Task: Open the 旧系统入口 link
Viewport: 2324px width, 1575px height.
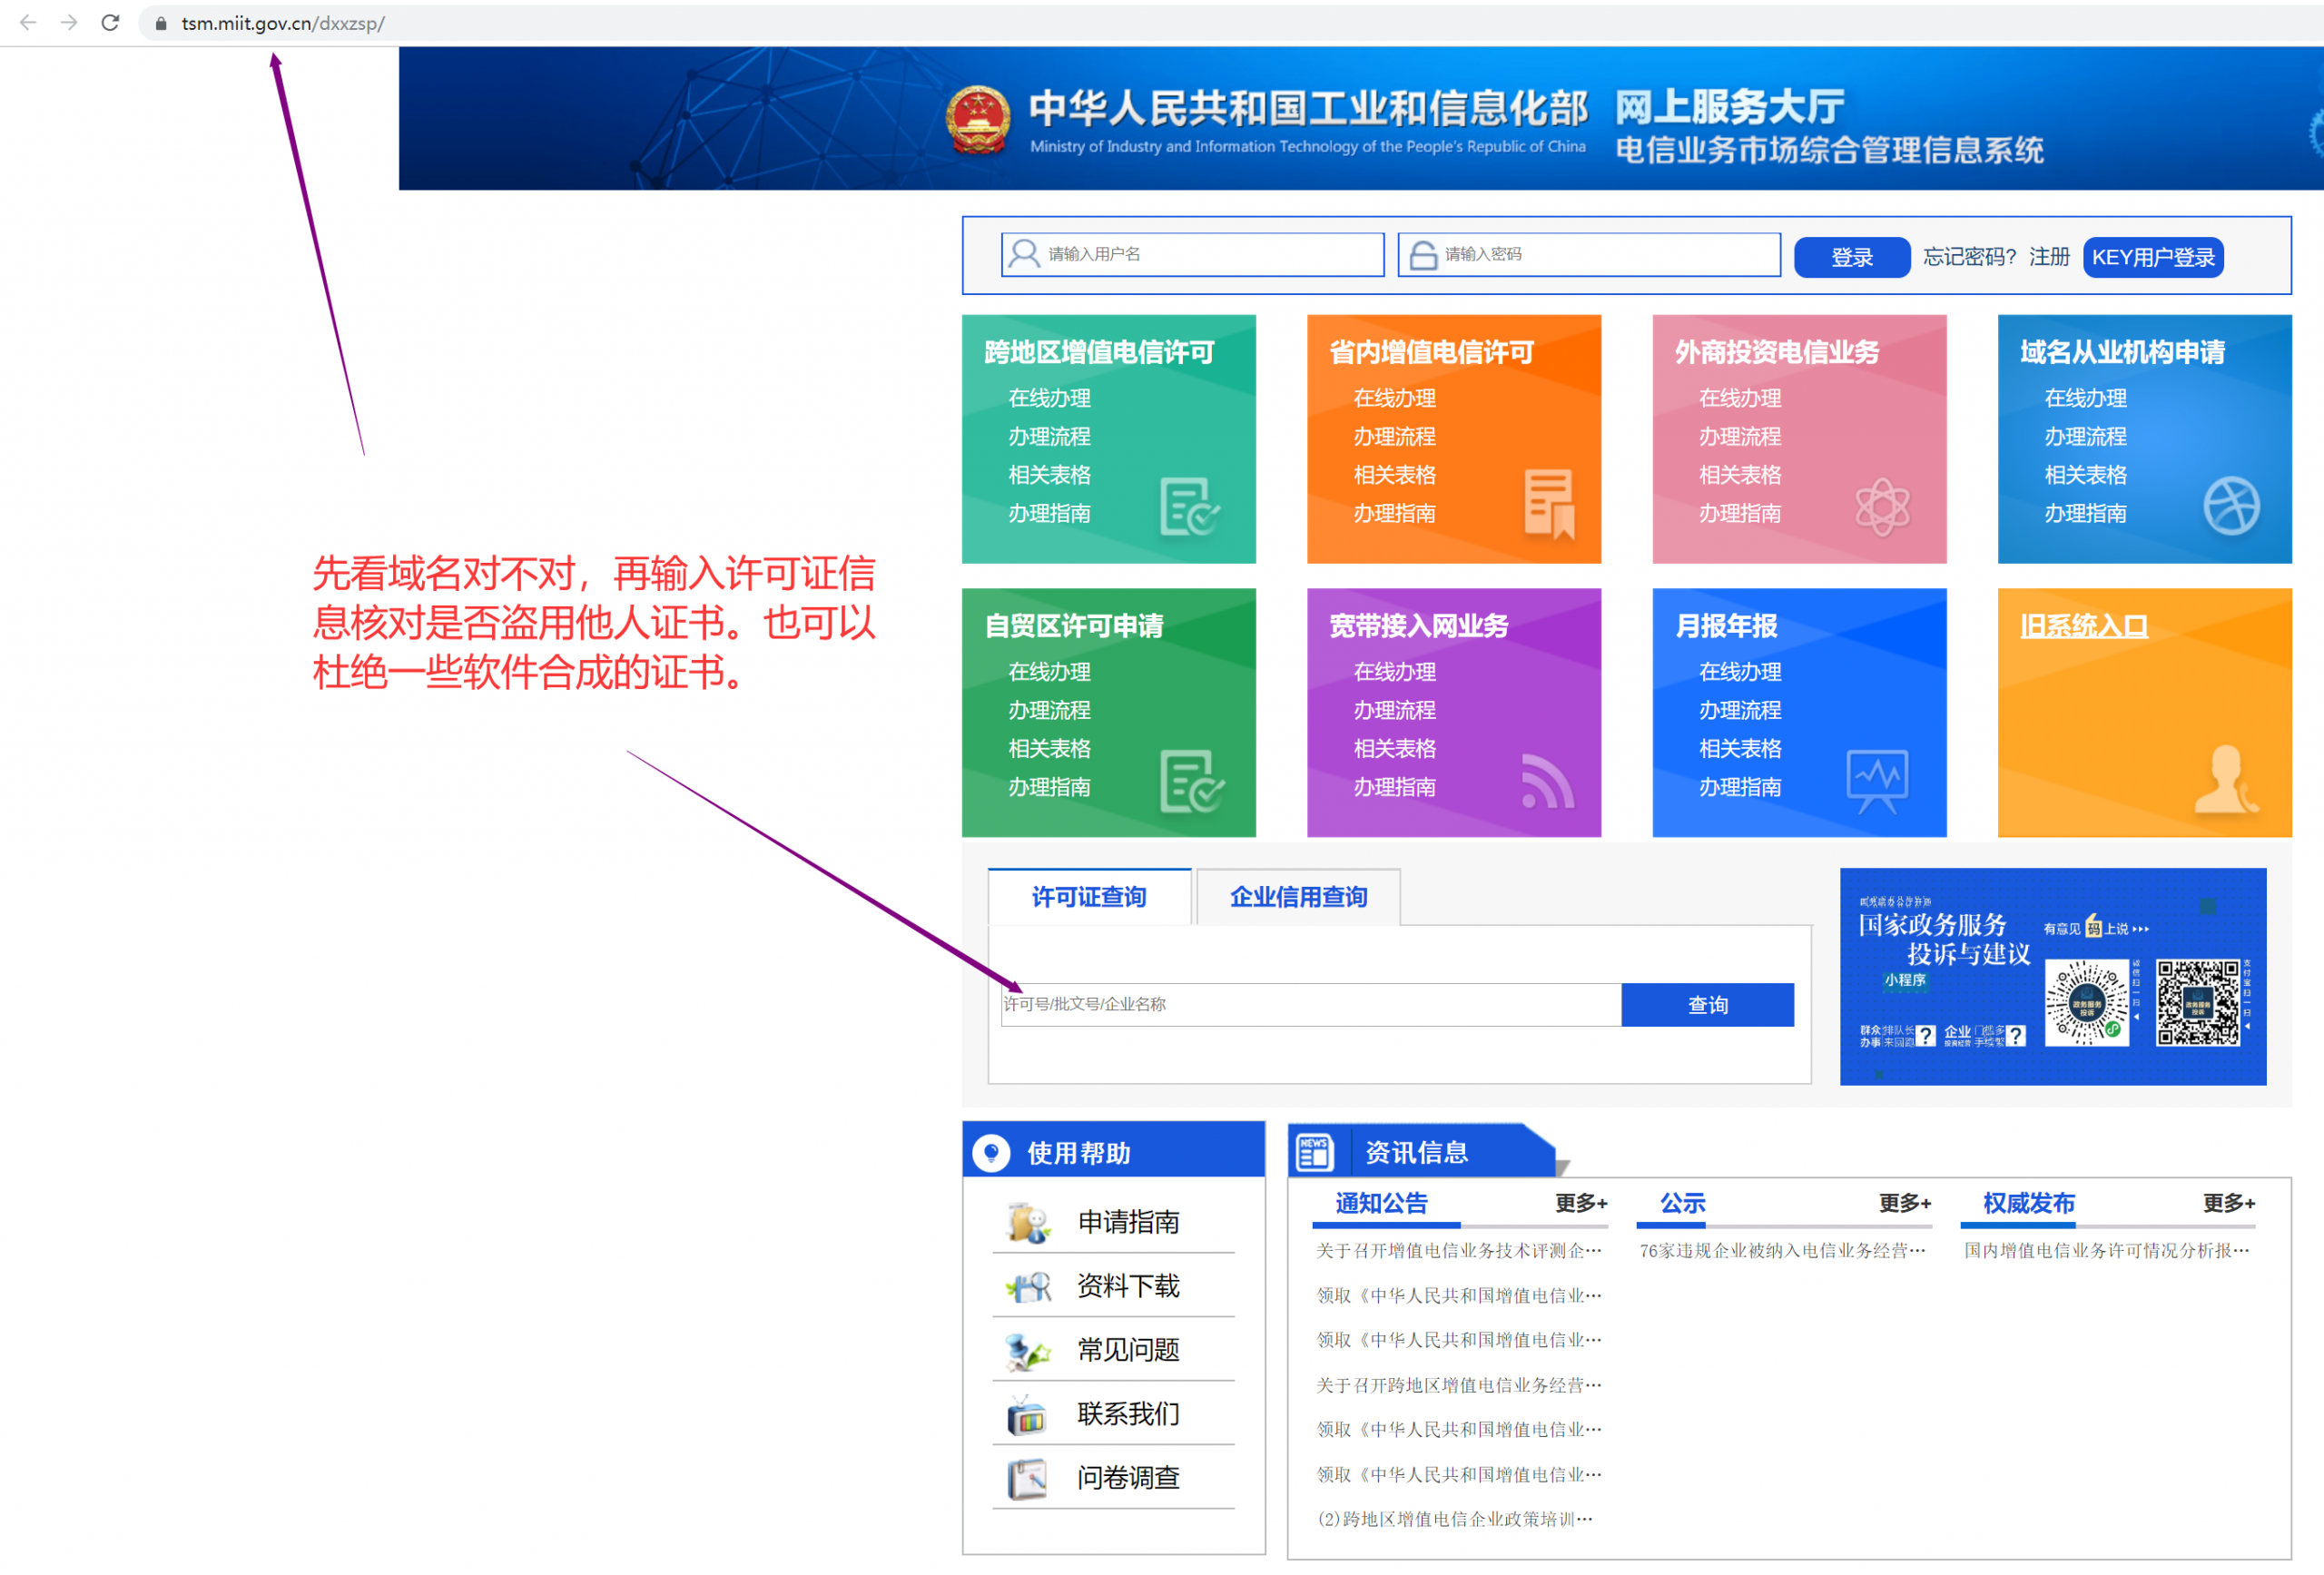Action: click(x=2083, y=625)
